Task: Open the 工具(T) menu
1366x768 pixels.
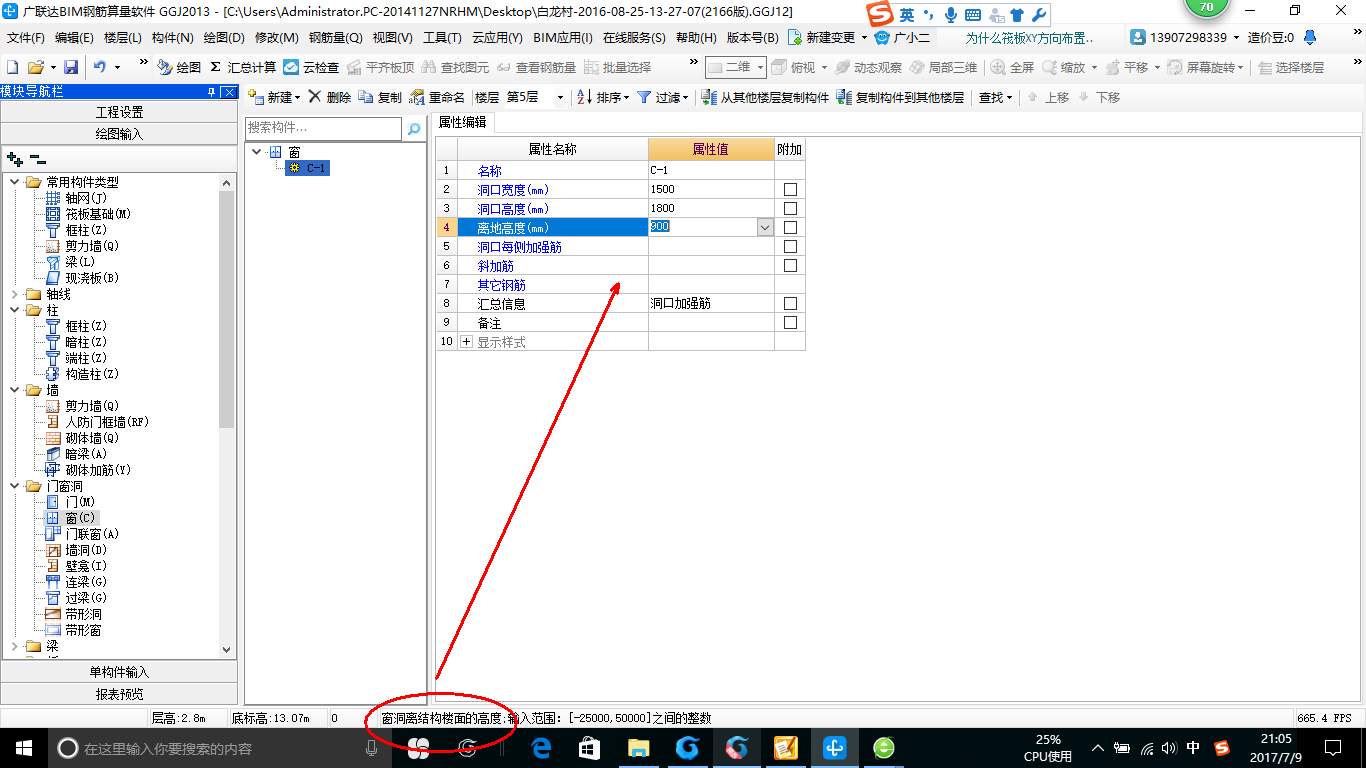Action: pyautogui.click(x=442, y=37)
